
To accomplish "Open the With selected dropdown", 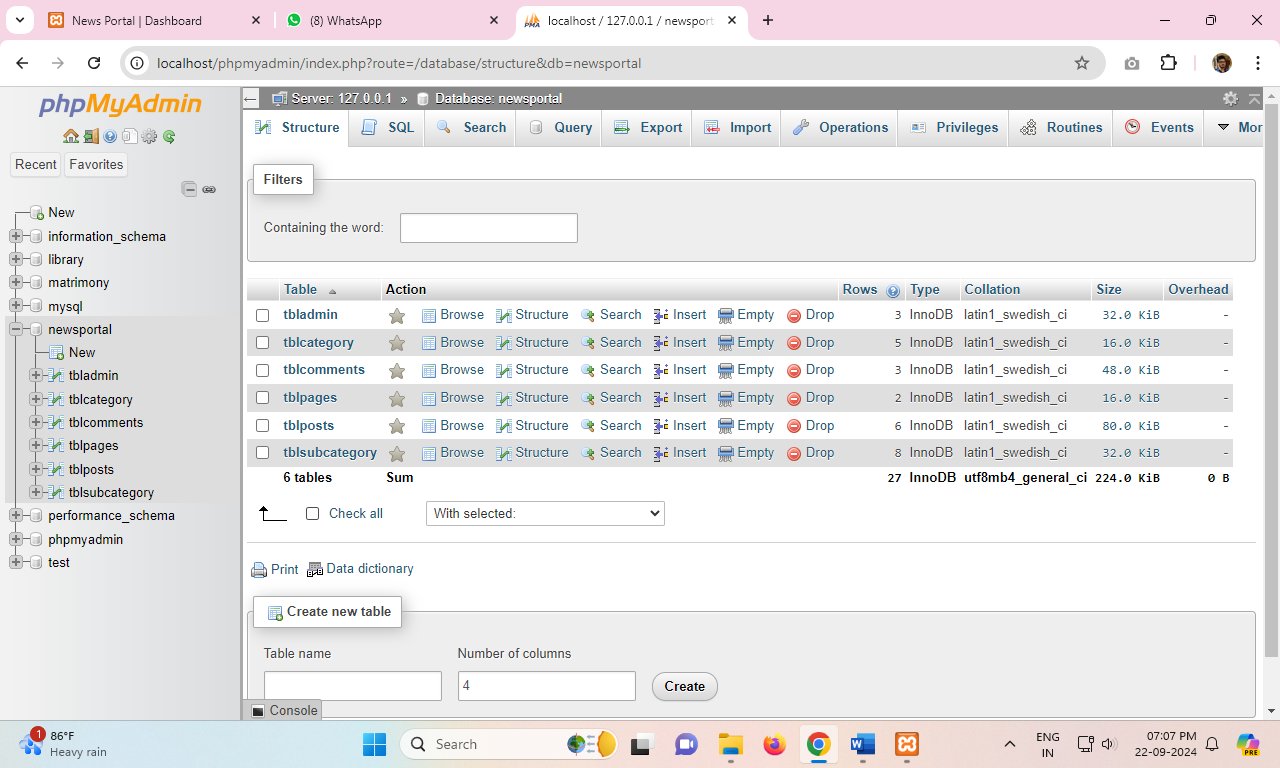I will [x=545, y=514].
